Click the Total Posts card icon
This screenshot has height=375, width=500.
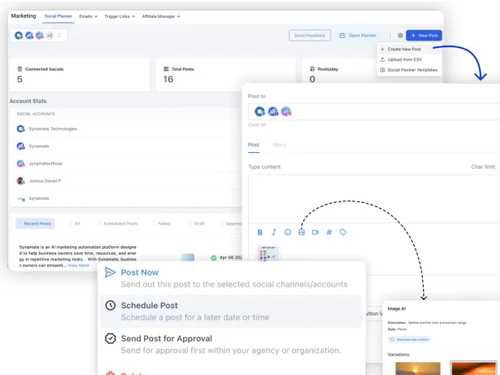[x=166, y=69]
